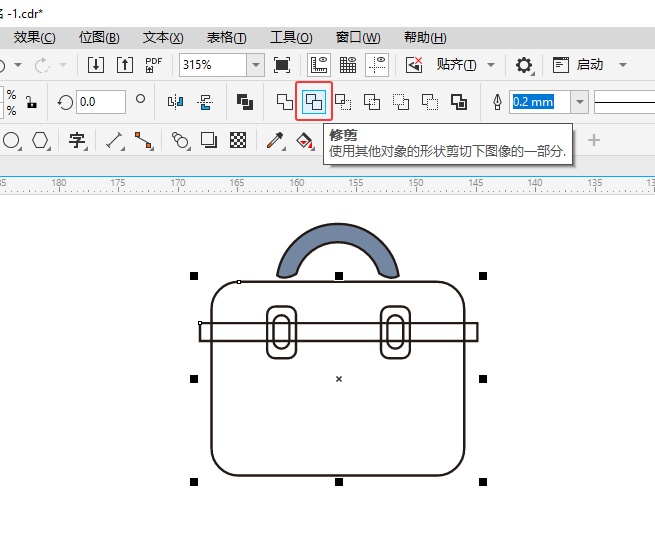Select the Text tool 字
This screenshot has width=655, height=538.
coord(77,140)
